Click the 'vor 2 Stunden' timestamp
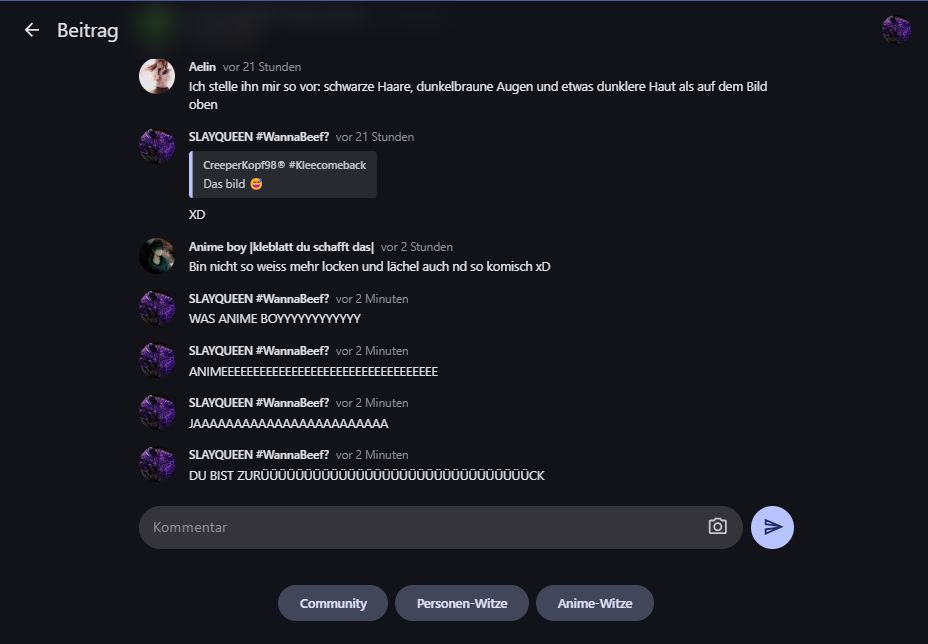This screenshot has width=928, height=644. click(x=417, y=247)
